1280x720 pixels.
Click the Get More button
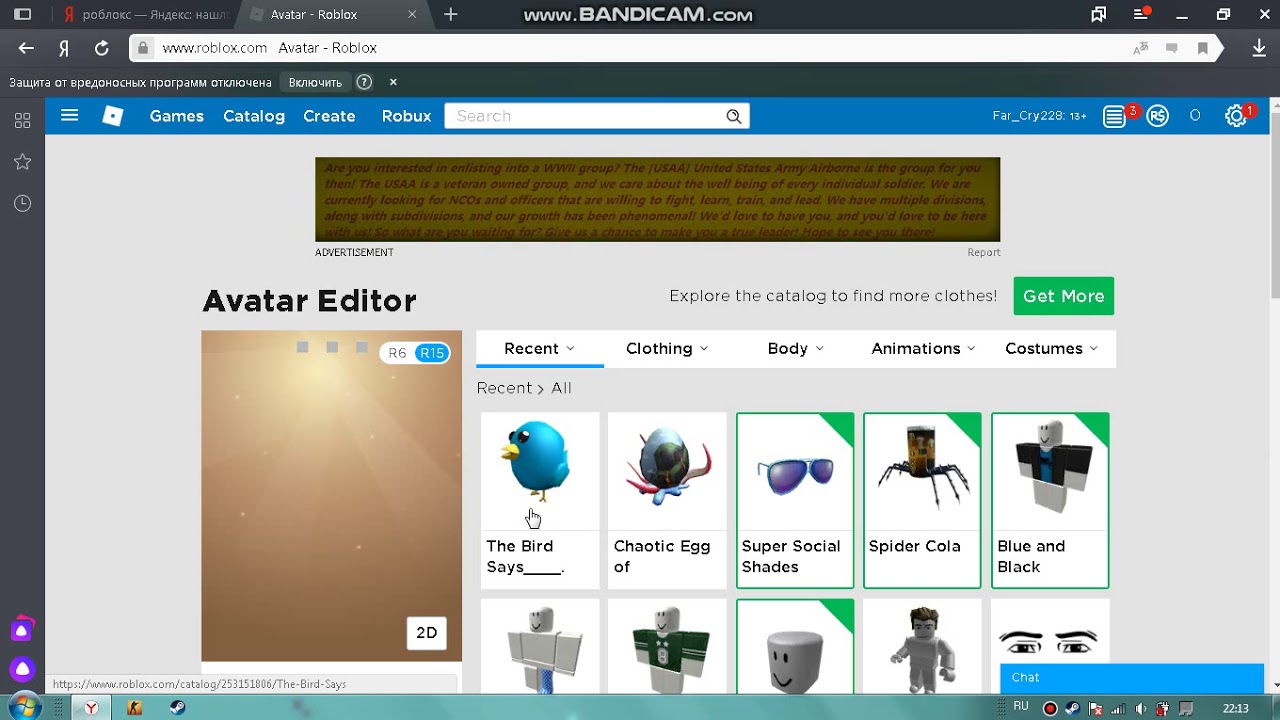point(1064,296)
